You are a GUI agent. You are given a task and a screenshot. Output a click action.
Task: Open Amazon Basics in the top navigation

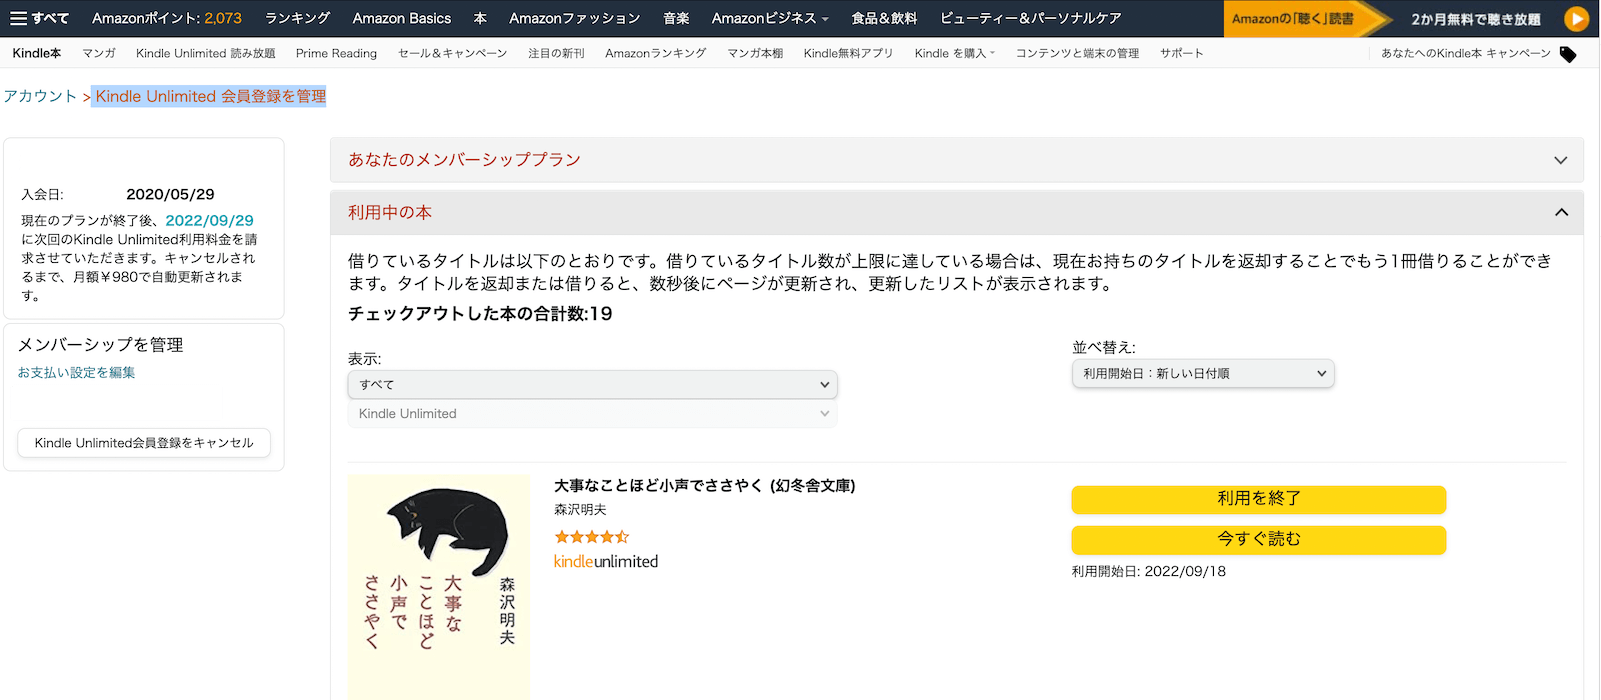pyautogui.click(x=402, y=18)
